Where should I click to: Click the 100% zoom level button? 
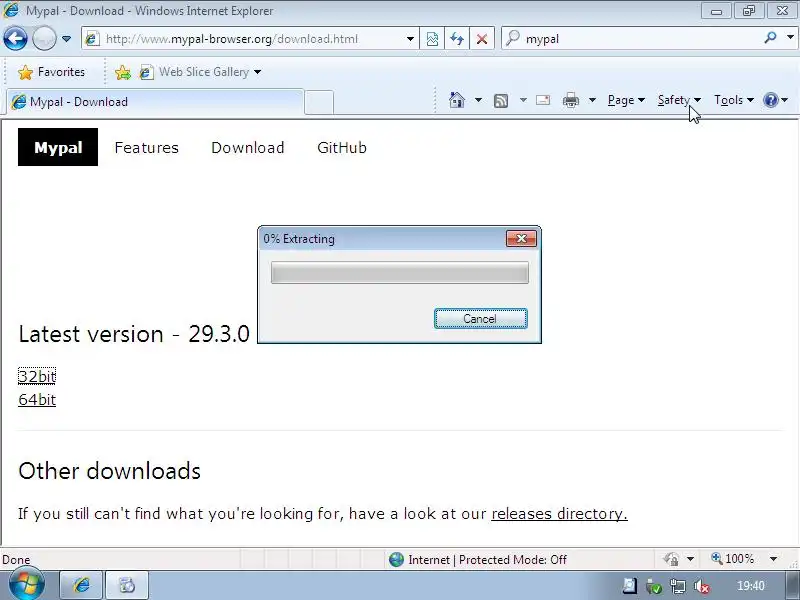733,559
